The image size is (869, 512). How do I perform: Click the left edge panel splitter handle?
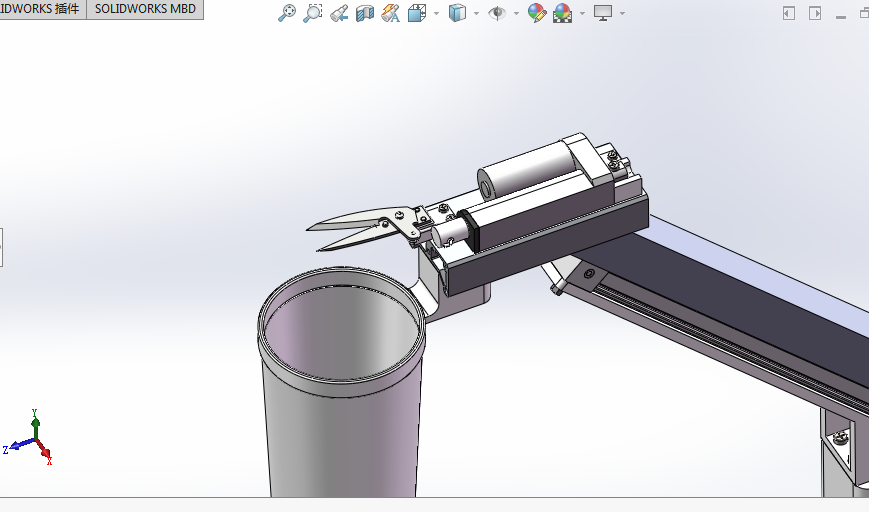1,247
